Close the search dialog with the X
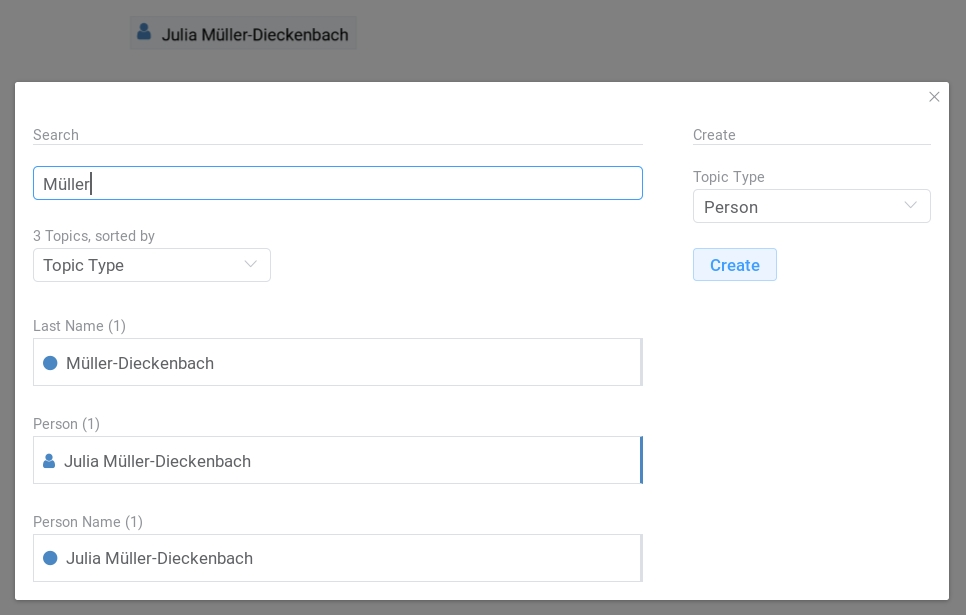Viewport: 966px width, 615px height. tap(934, 97)
